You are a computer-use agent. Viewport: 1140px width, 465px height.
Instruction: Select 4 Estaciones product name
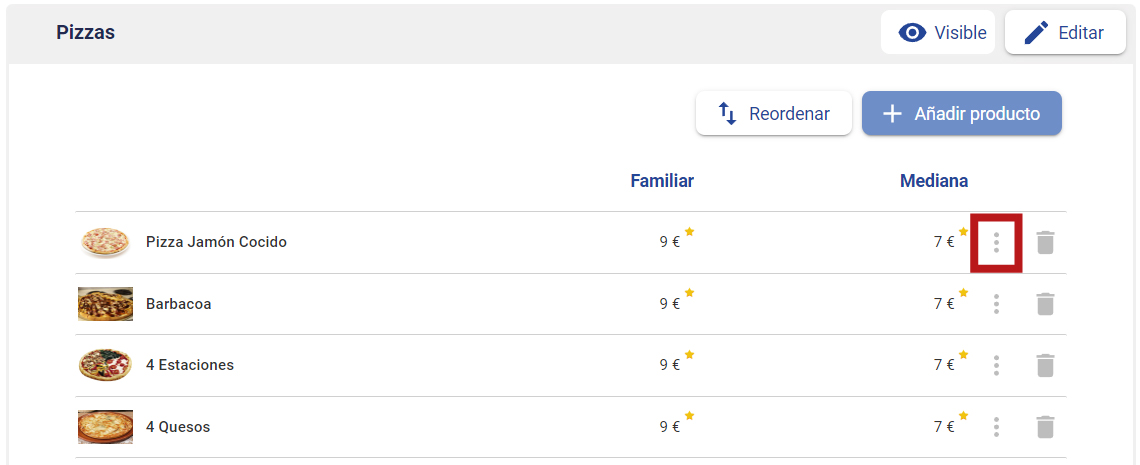click(x=190, y=365)
